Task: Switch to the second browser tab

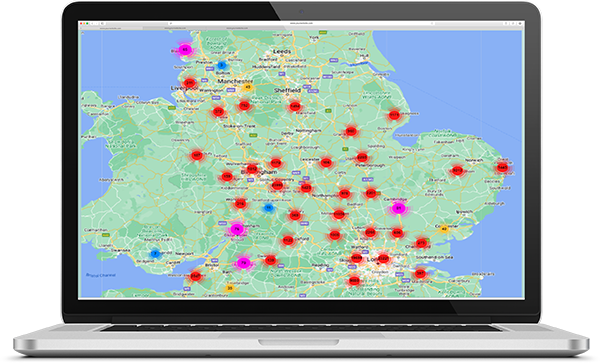Action: point(174,28)
